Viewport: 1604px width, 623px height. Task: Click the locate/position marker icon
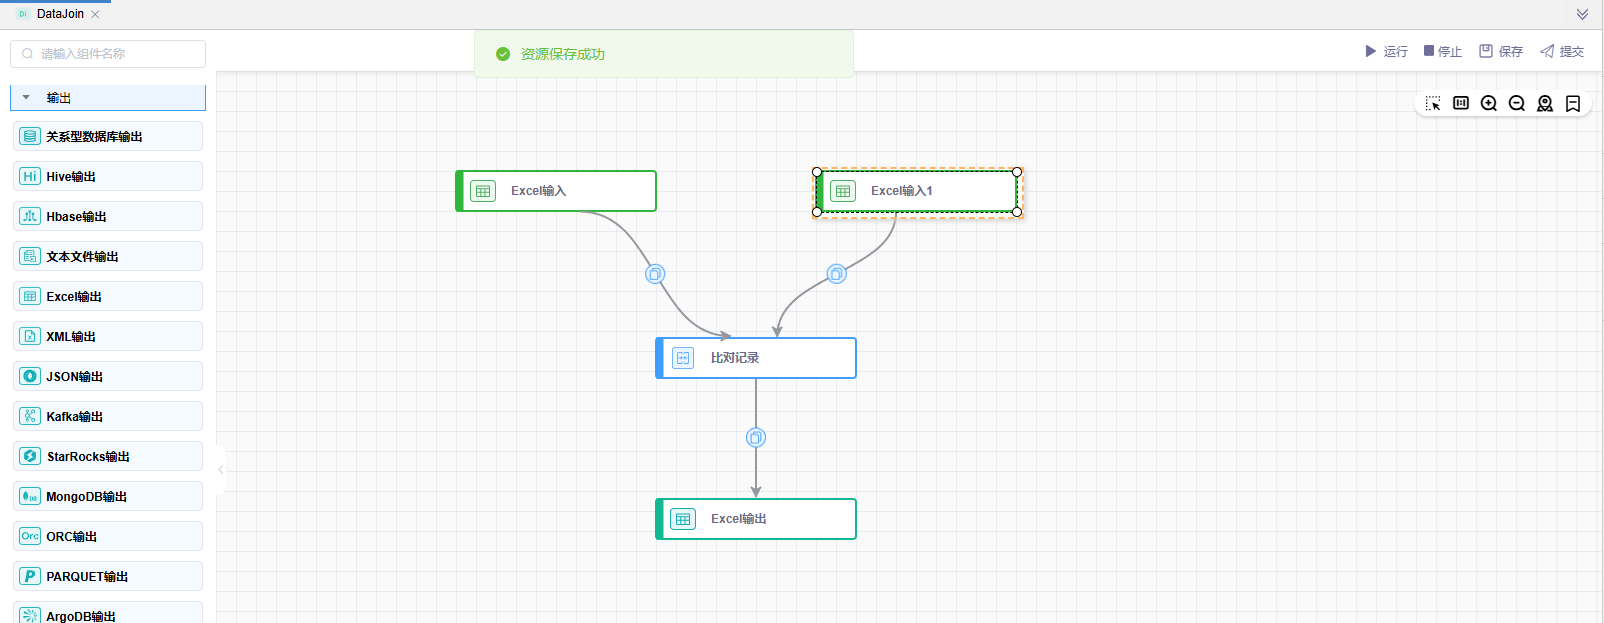pos(1545,104)
